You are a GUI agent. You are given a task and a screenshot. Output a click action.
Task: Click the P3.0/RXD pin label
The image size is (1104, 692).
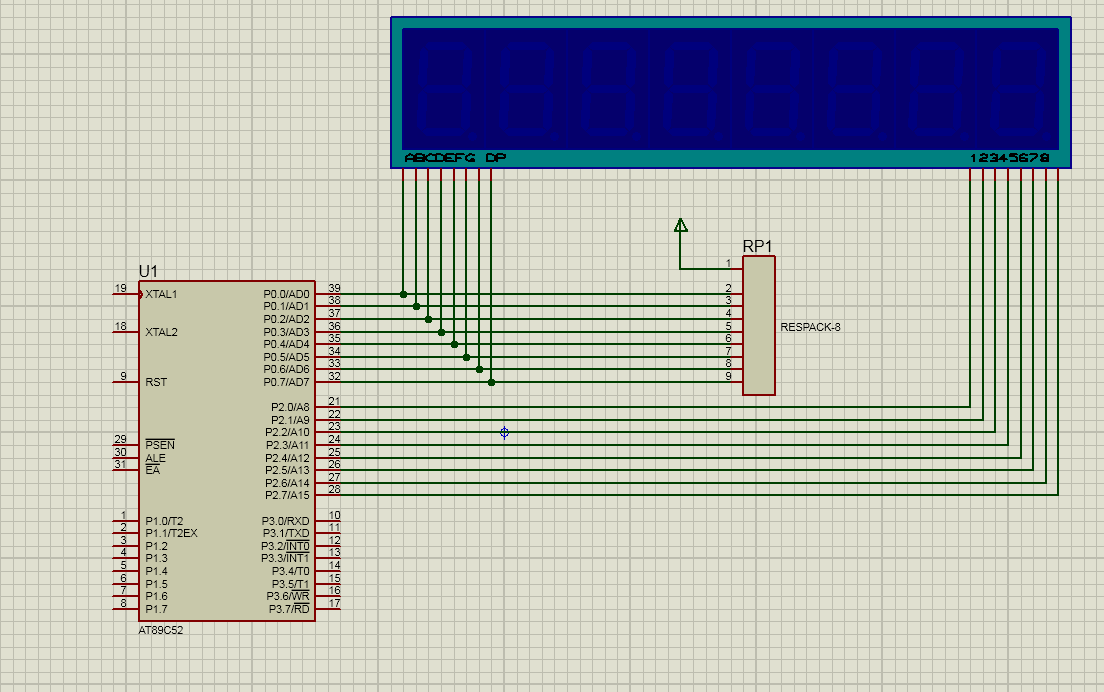tap(285, 521)
